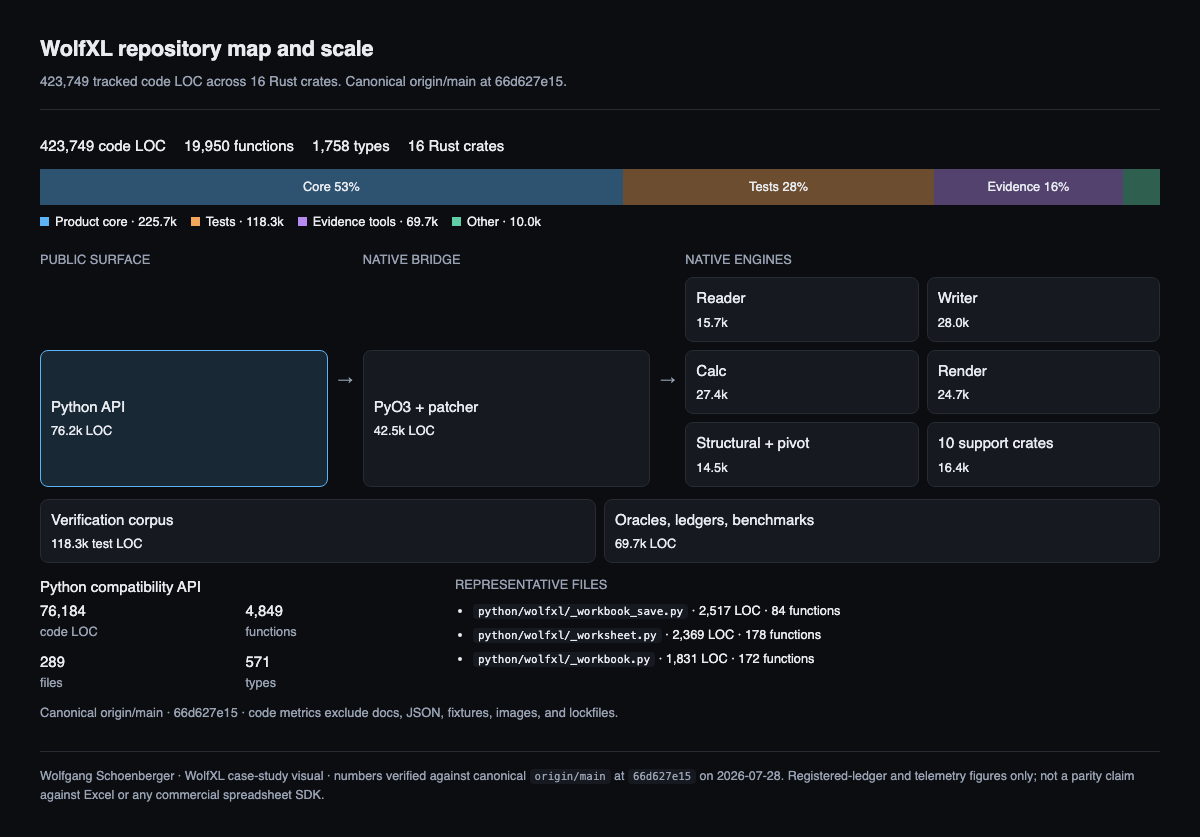Click python/wolfxl/_workbook_save.py file name

[x=581, y=611]
